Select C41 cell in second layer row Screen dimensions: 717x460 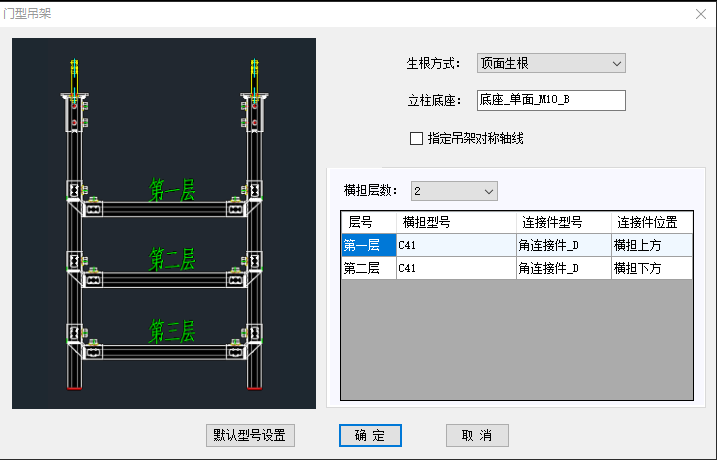[455, 268]
